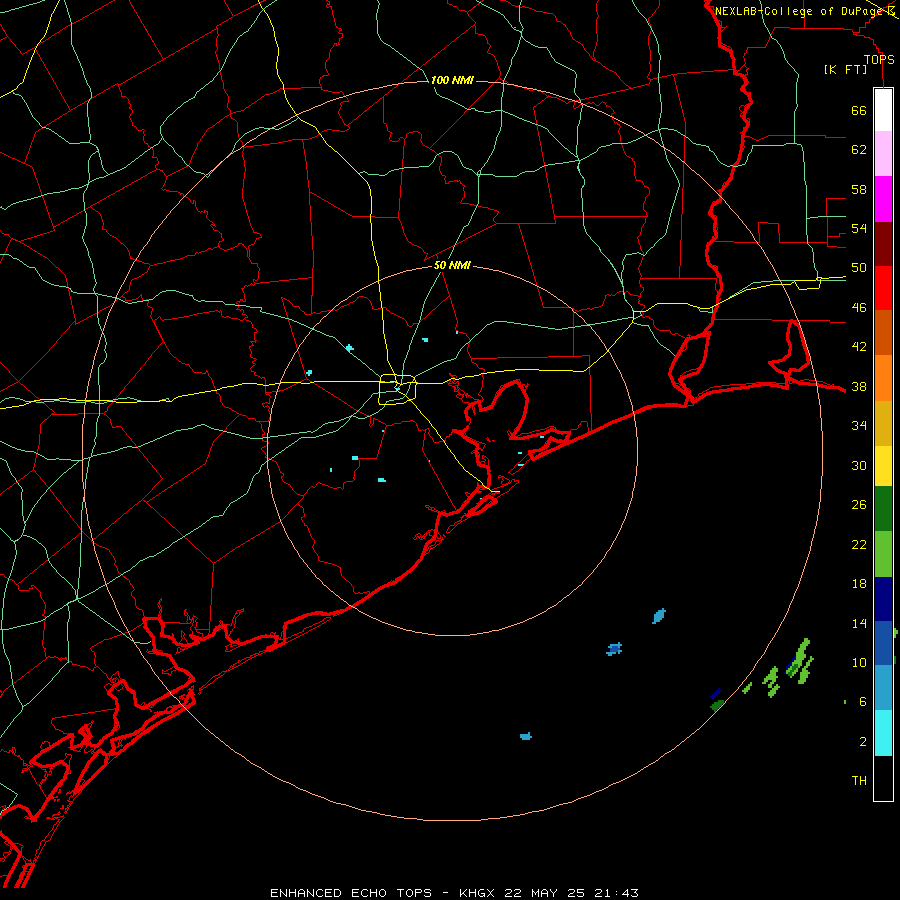Click the bright yellow legend band
This screenshot has width=900, height=900.
click(883, 466)
